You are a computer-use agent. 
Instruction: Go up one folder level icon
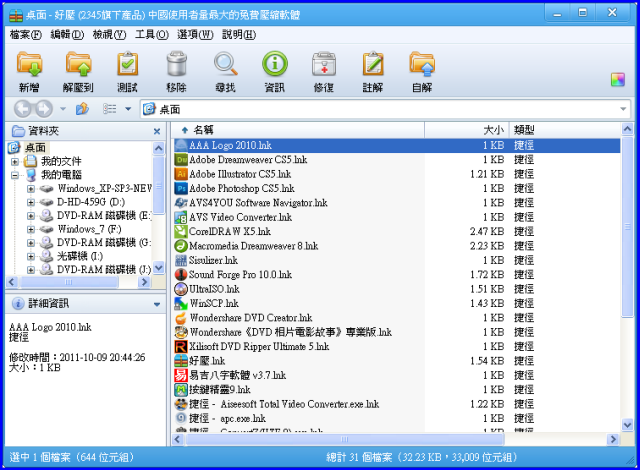point(82,109)
